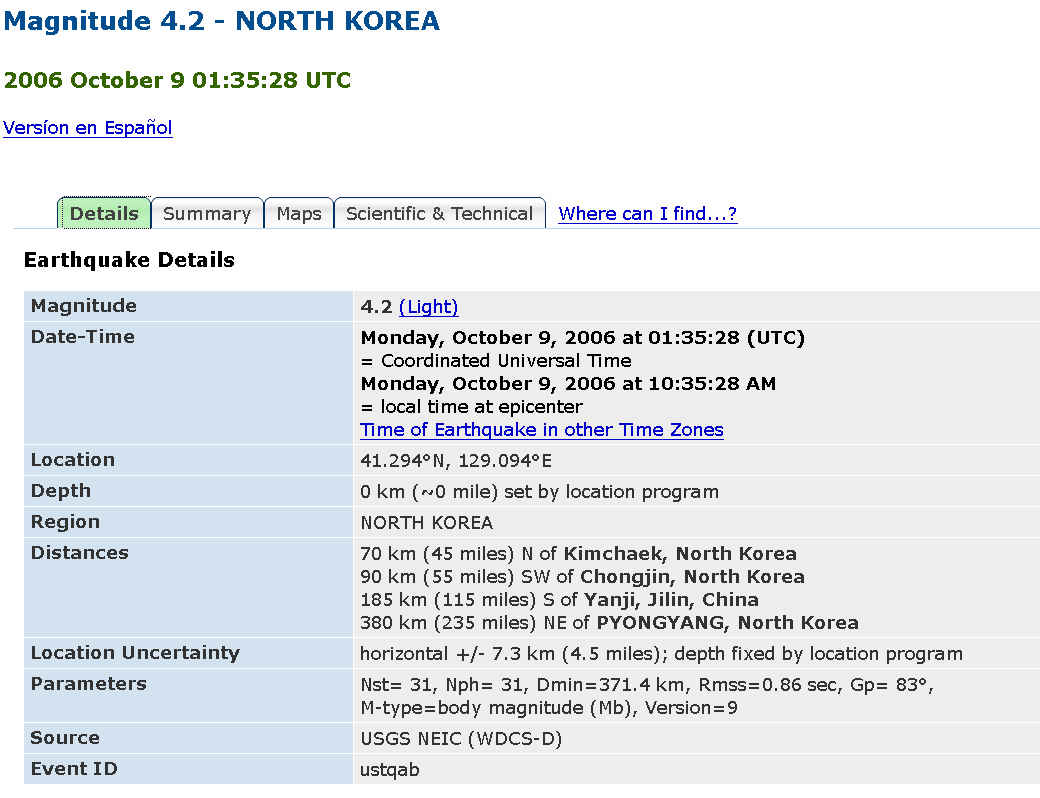Click the Region value NORTH KOREA
The width and height of the screenshot is (1040, 798).
(426, 523)
